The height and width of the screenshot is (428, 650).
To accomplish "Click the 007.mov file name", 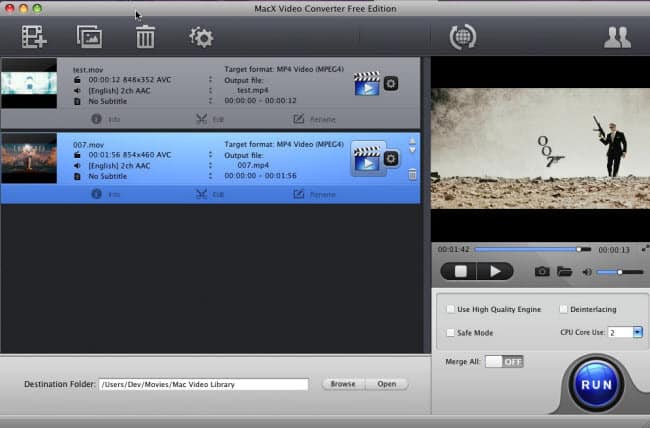I will (x=88, y=145).
